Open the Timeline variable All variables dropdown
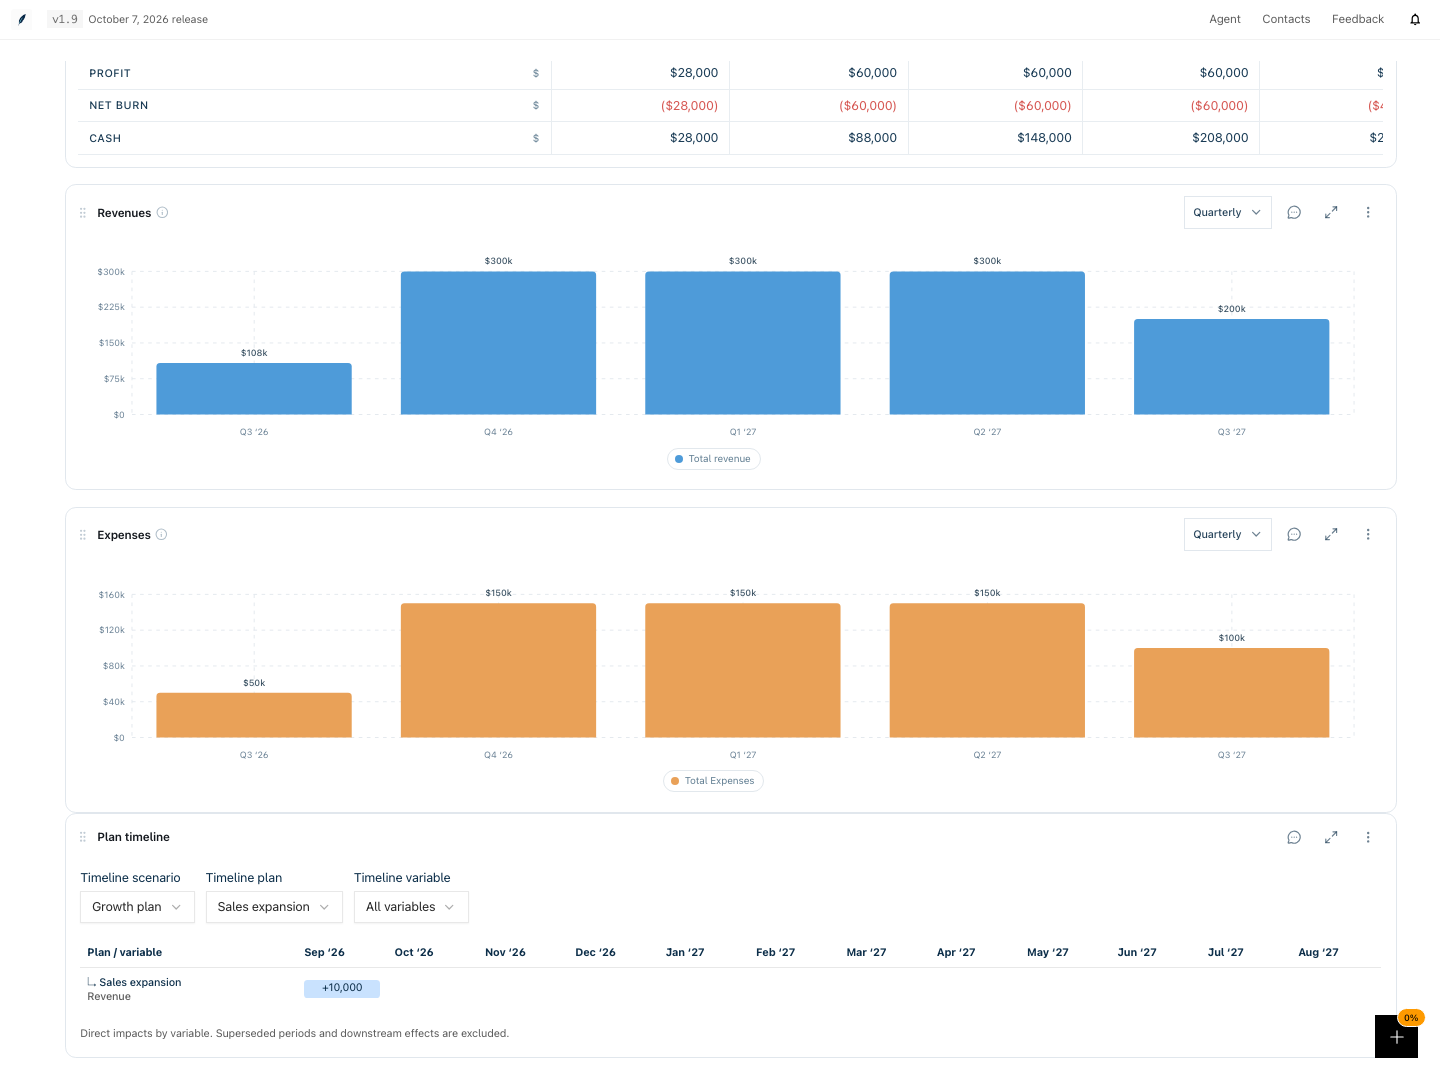 click(411, 907)
